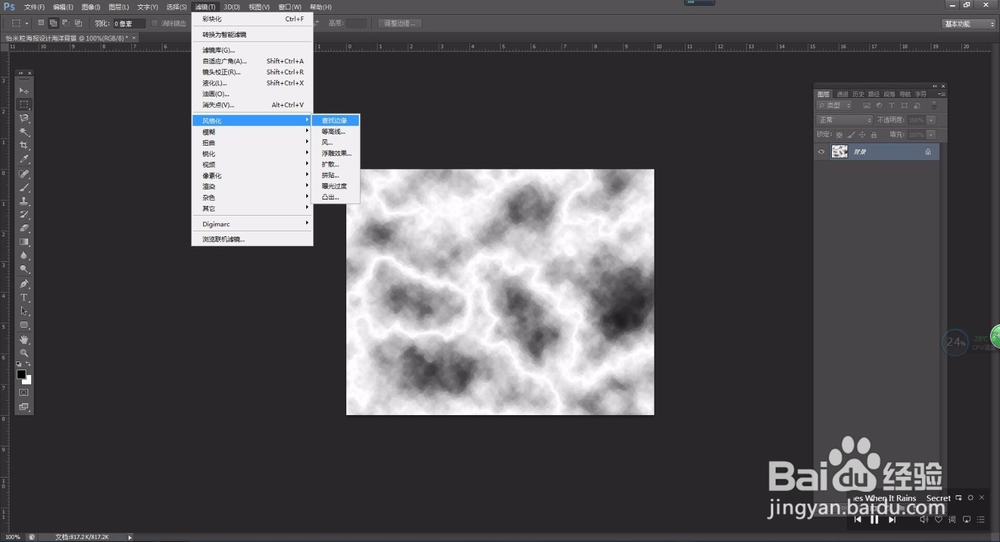Choose 滤镜库(G)... from filter menu
The width and height of the screenshot is (1000, 542).
253,50
